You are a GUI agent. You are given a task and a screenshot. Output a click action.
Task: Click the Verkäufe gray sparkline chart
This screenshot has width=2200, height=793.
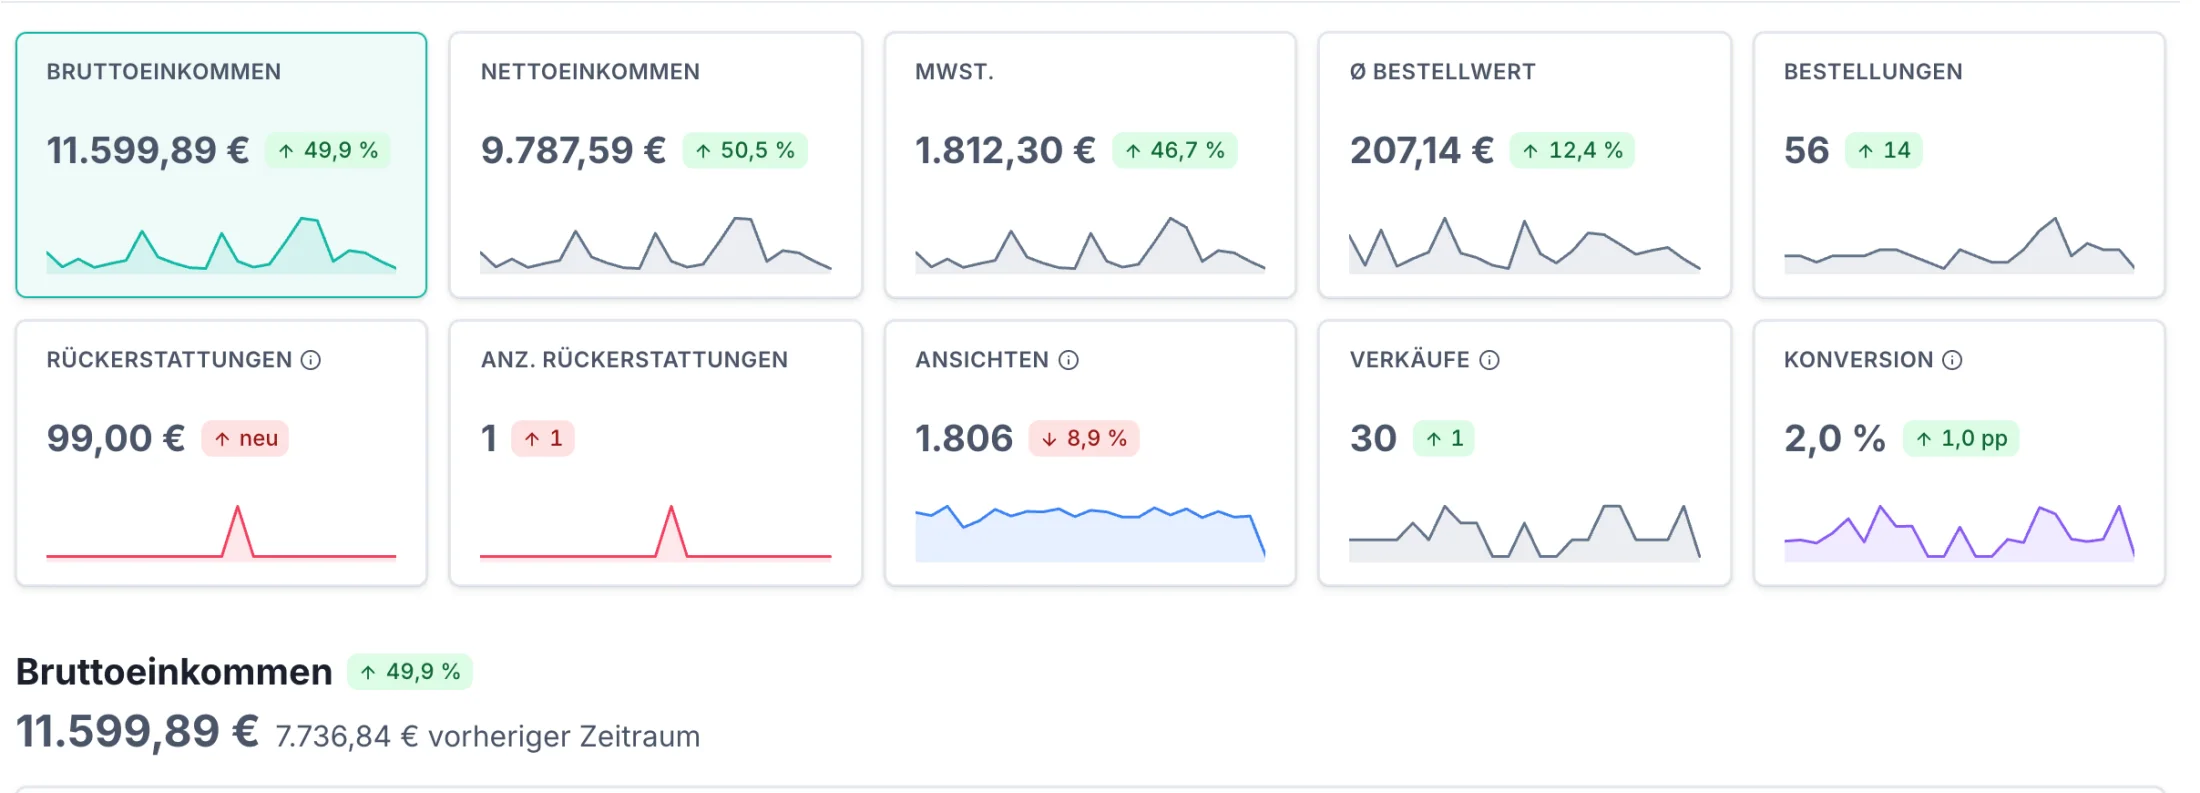point(1525,533)
